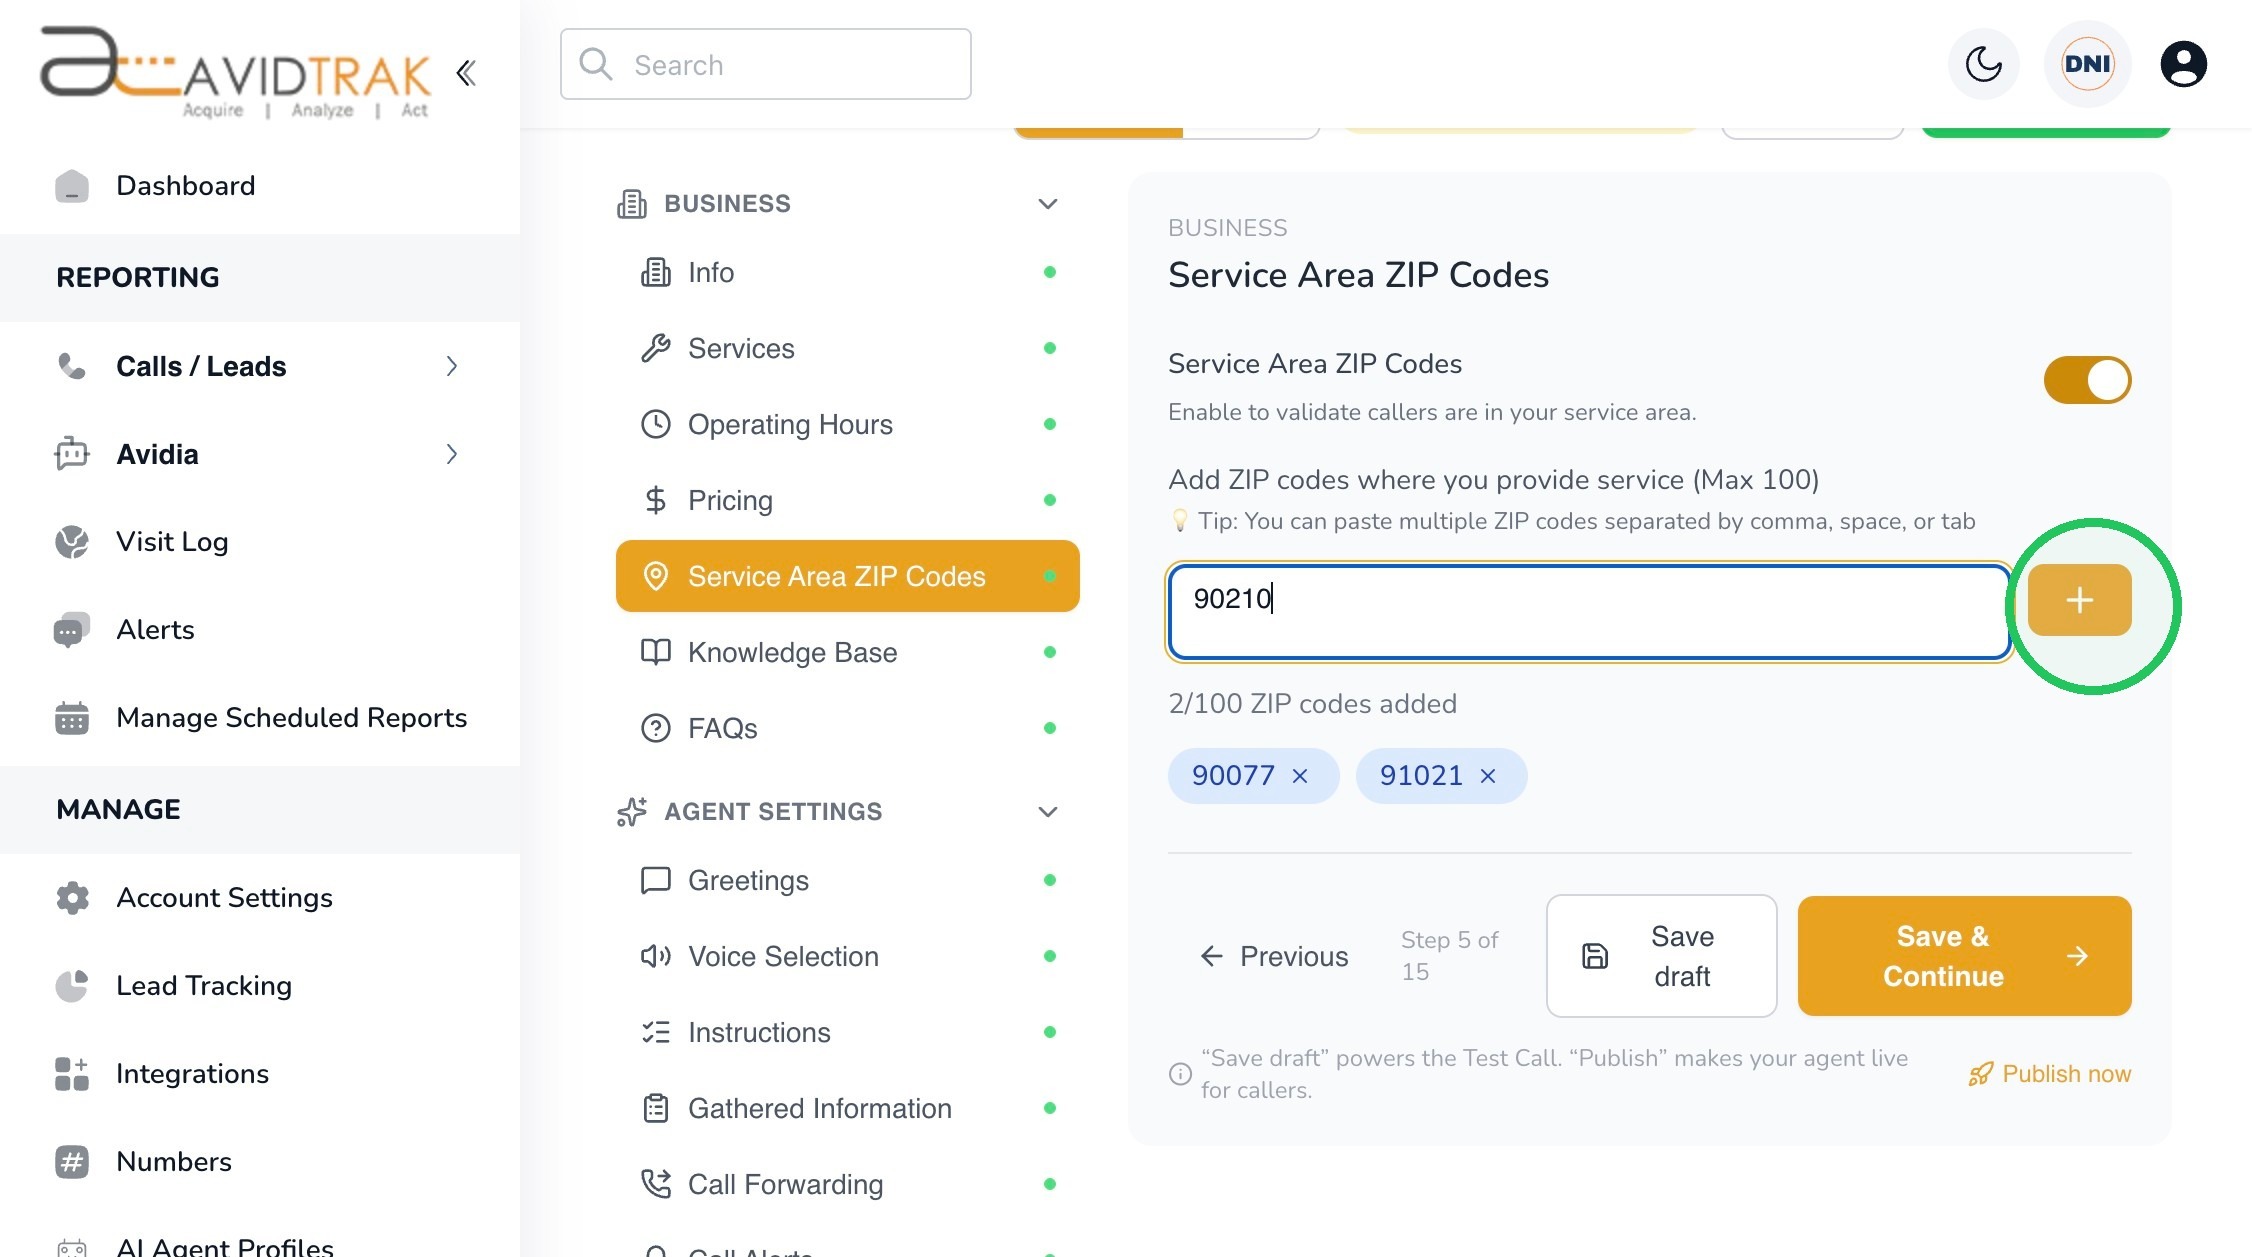The width and height of the screenshot is (2252, 1257).
Task: Go to the Operating Hours step
Action: point(848,424)
